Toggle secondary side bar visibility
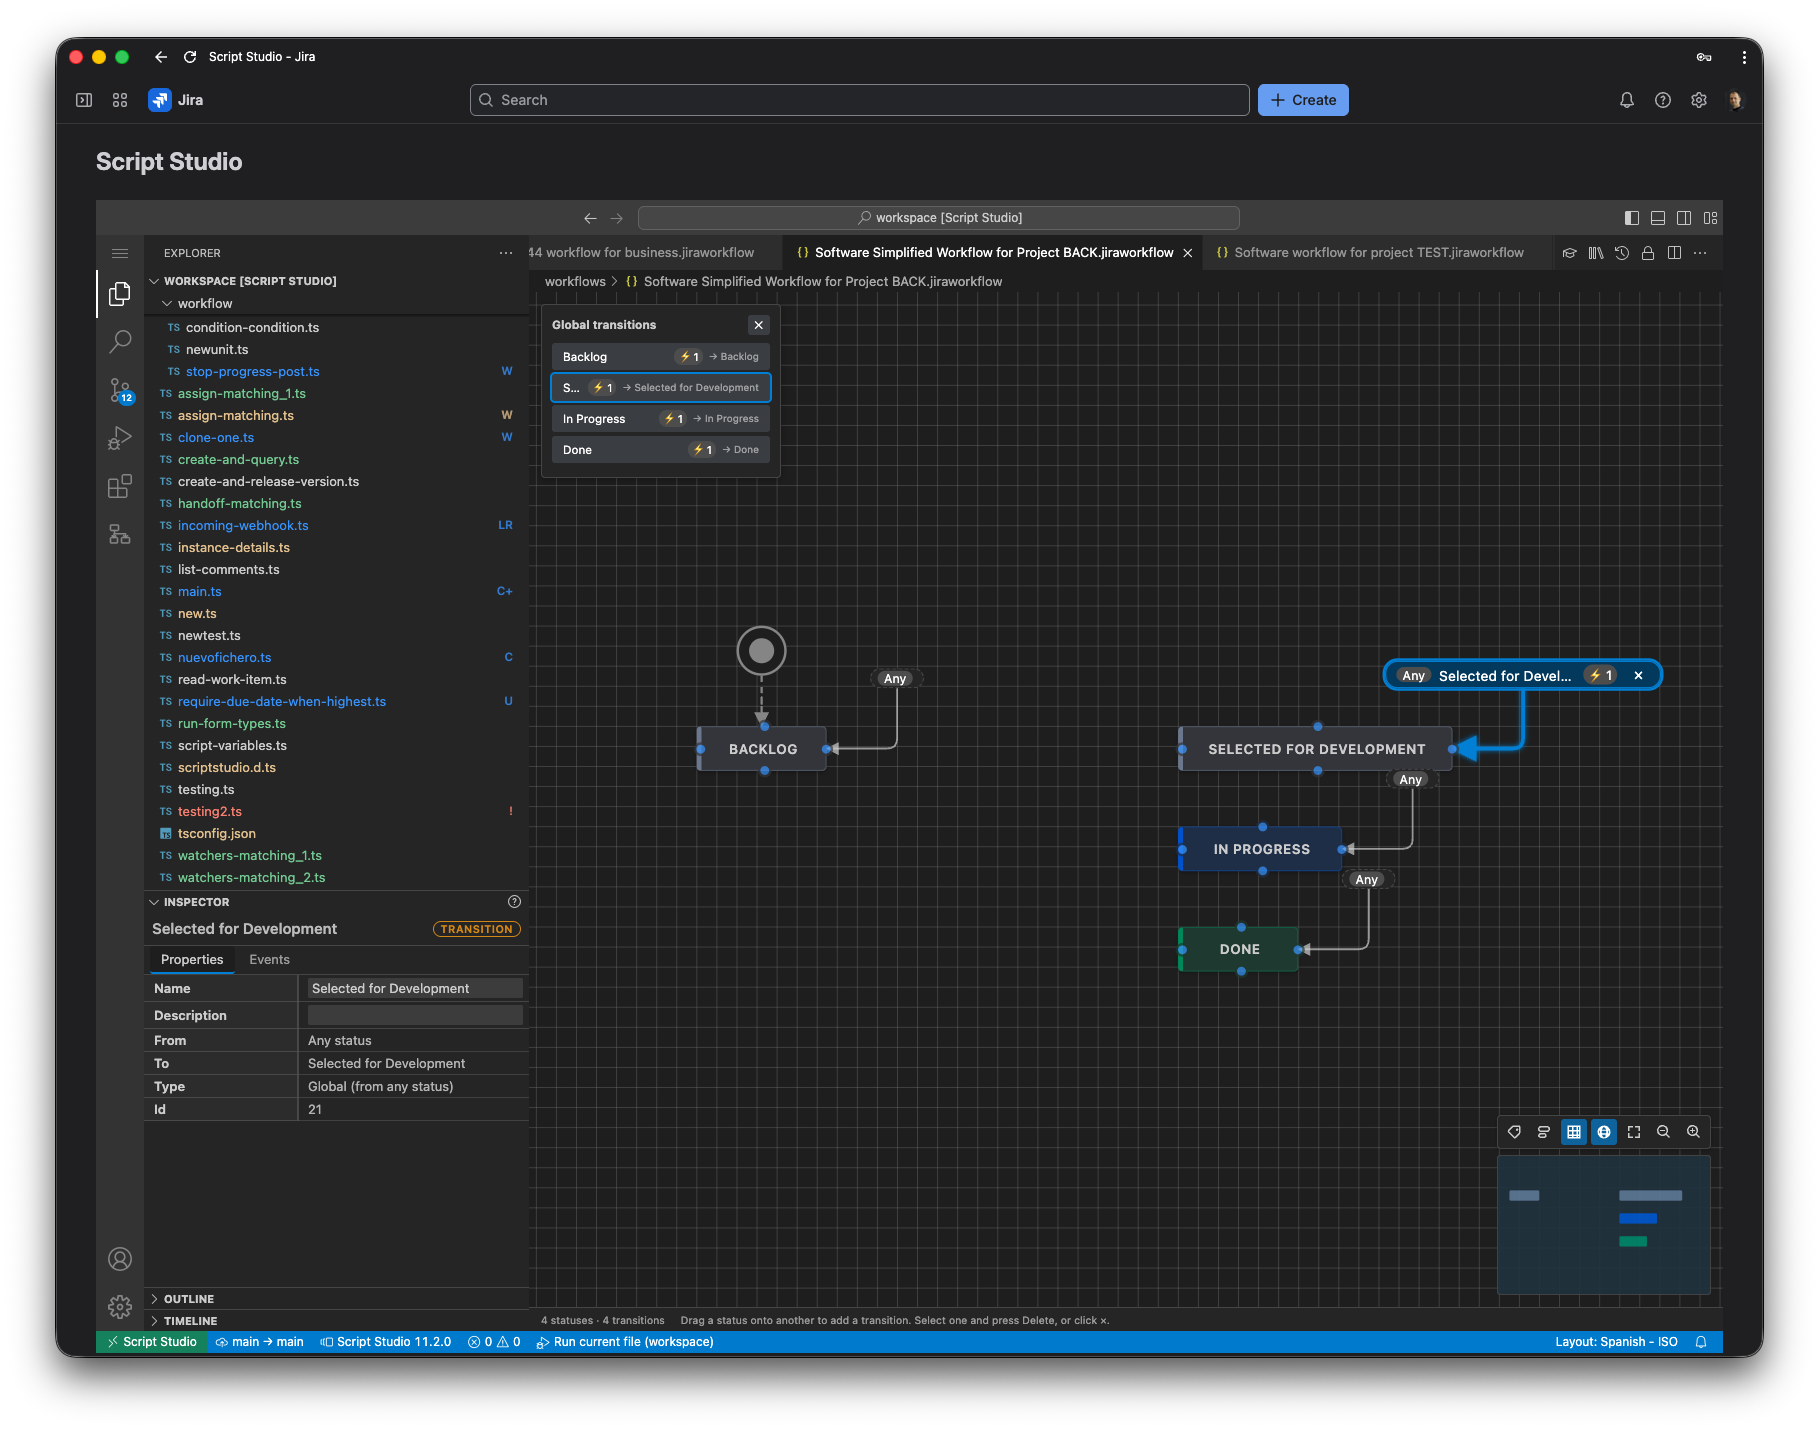 1684,218
